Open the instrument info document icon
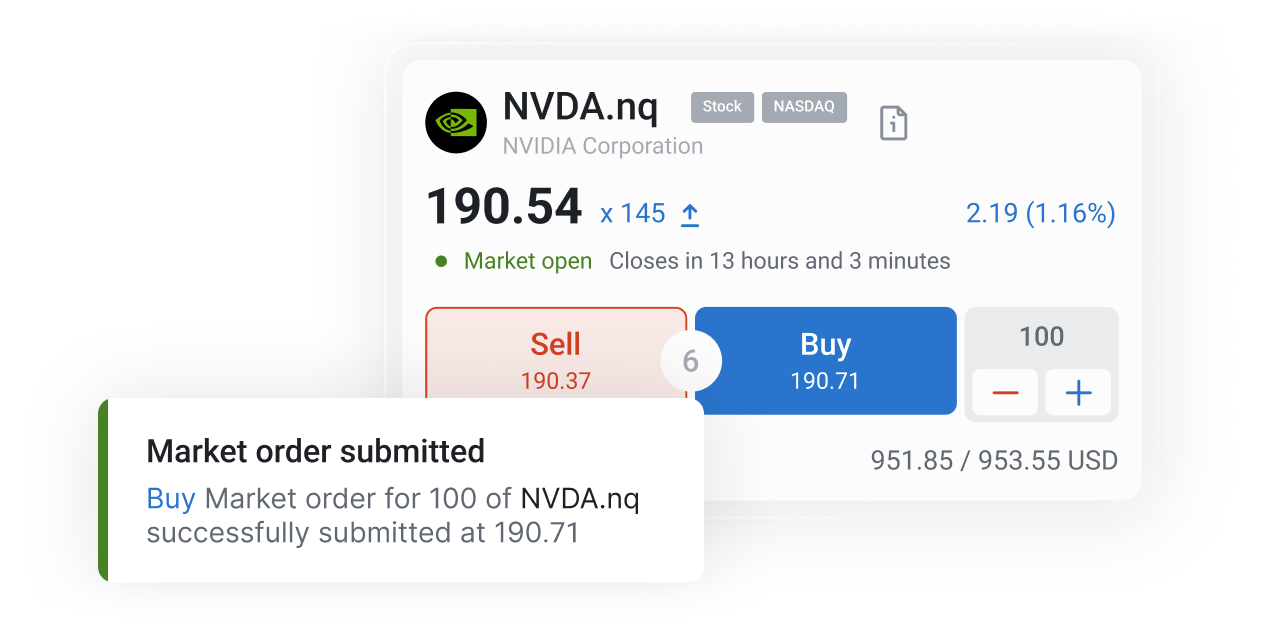This screenshot has width=1272, height=640. point(893,123)
